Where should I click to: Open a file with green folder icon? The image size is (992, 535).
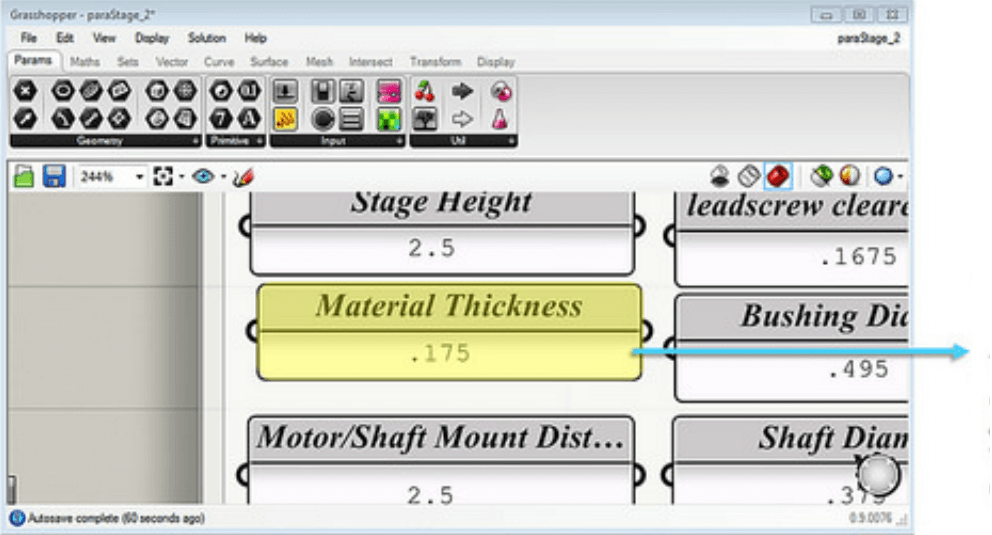pyautogui.click(x=24, y=176)
